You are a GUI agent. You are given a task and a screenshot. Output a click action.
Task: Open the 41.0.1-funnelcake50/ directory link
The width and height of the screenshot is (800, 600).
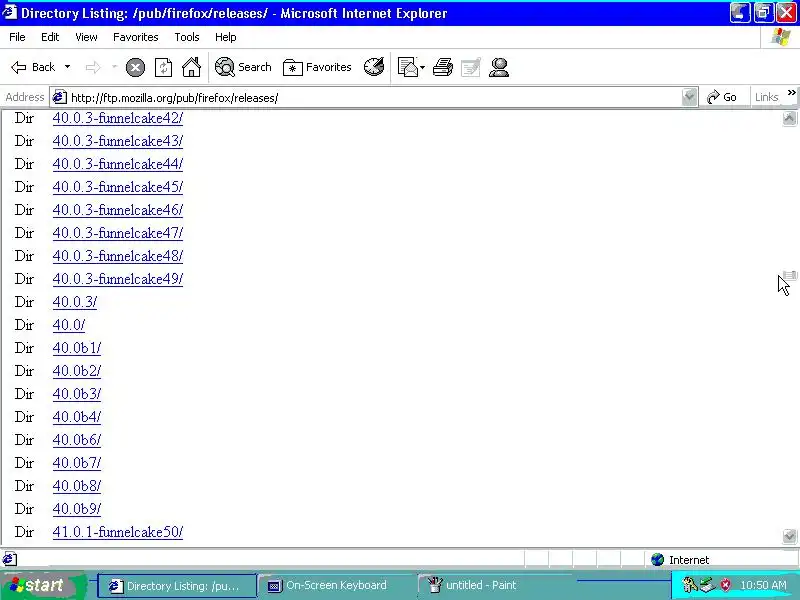[x=117, y=532]
